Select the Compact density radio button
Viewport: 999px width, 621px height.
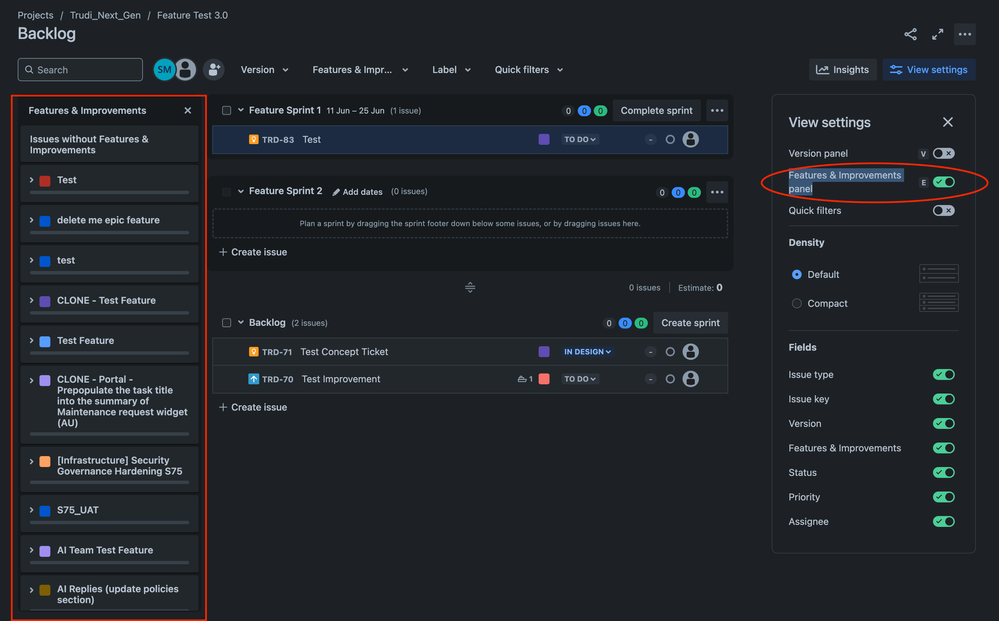pos(796,303)
